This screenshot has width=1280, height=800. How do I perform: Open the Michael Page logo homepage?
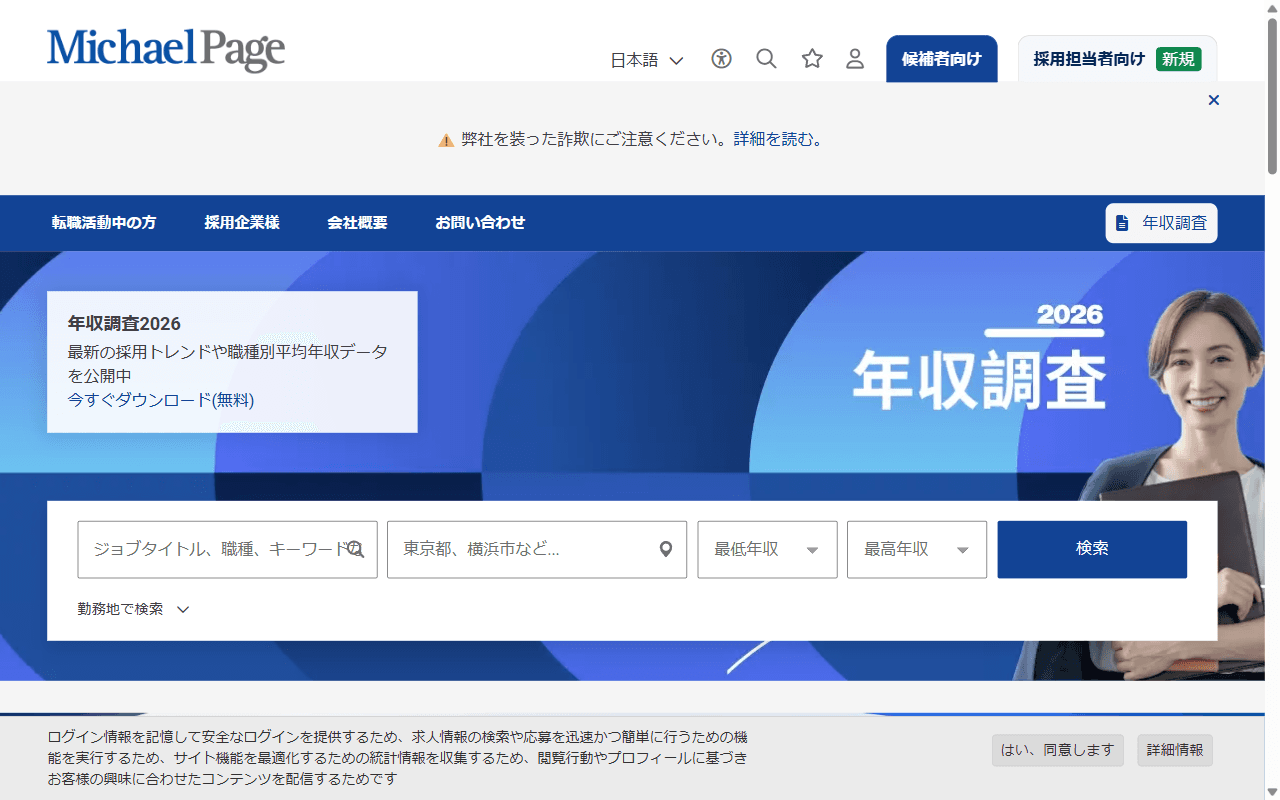tap(166, 50)
